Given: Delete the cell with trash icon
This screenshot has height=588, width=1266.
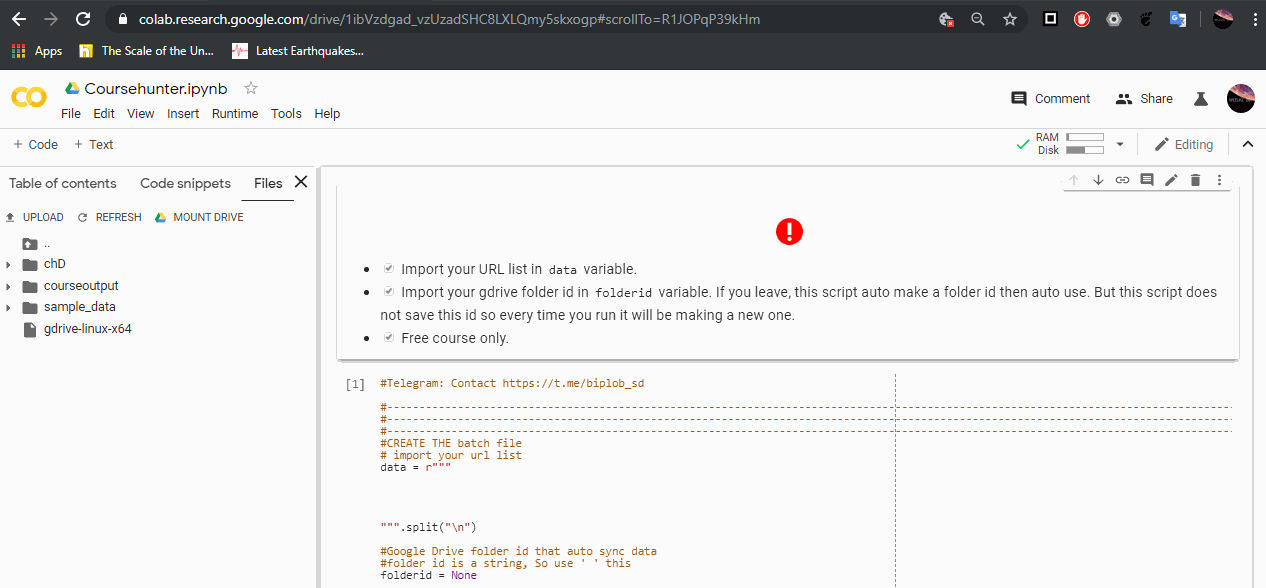Looking at the screenshot, I should point(1195,180).
